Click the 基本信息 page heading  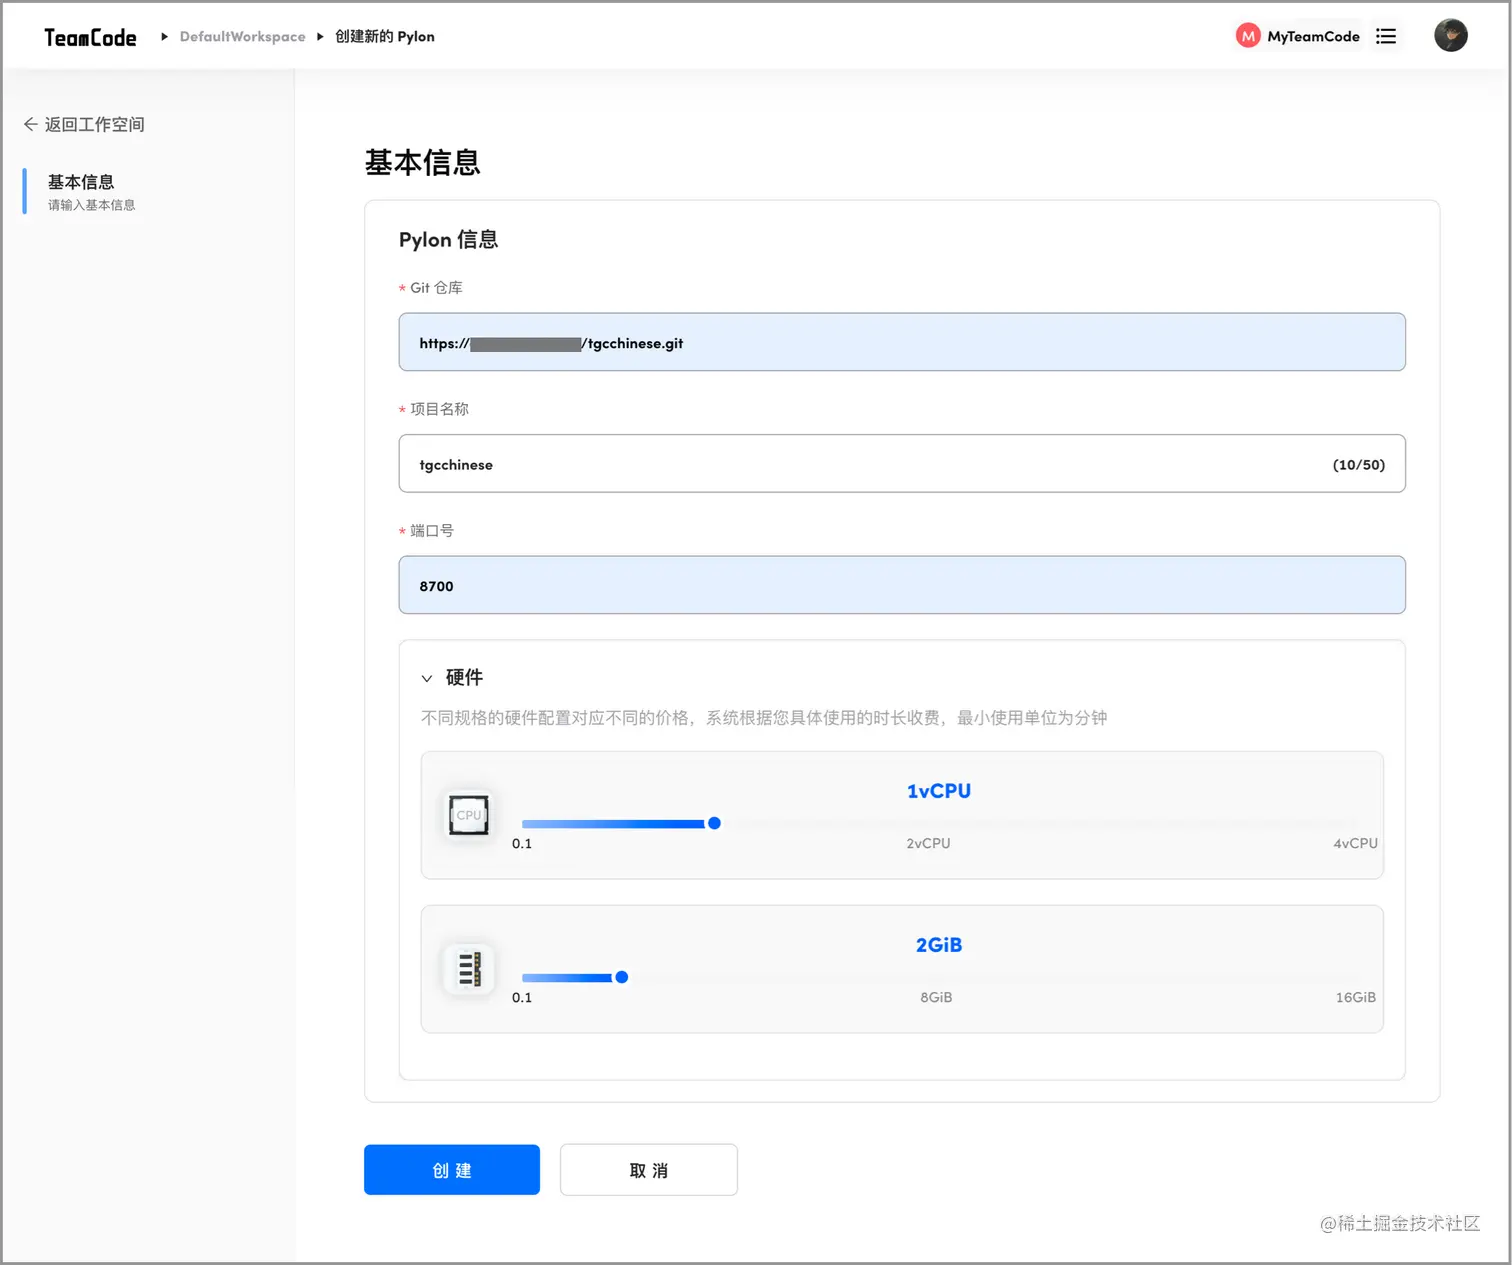pyautogui.click(x=422, y=162)
